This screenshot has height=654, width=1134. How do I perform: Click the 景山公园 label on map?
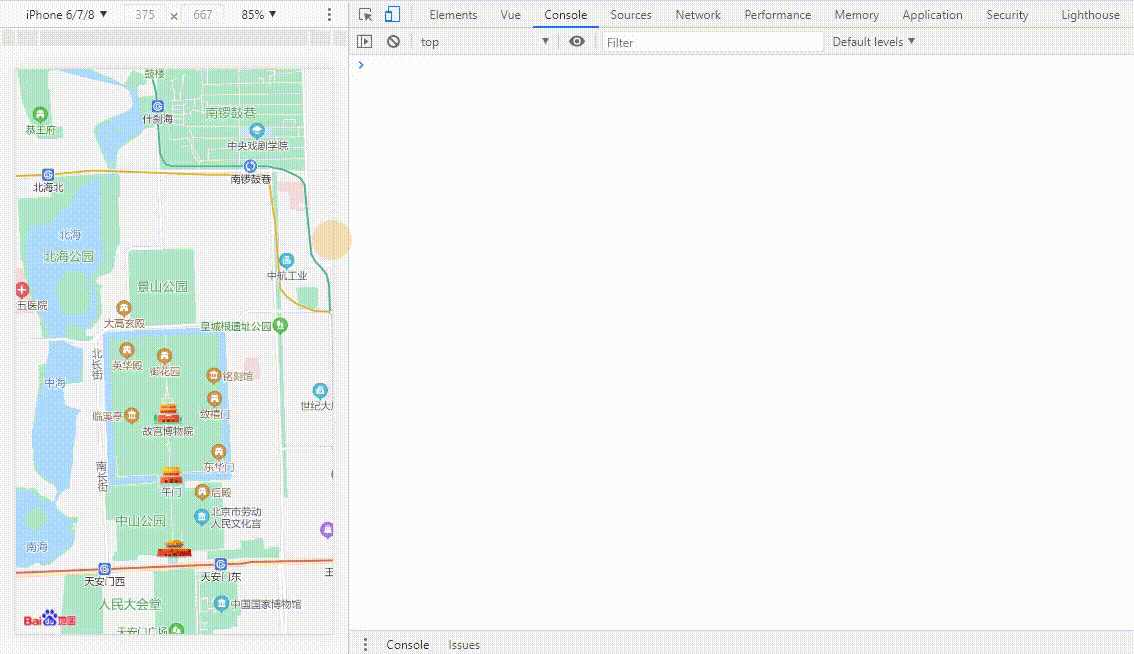163,286
